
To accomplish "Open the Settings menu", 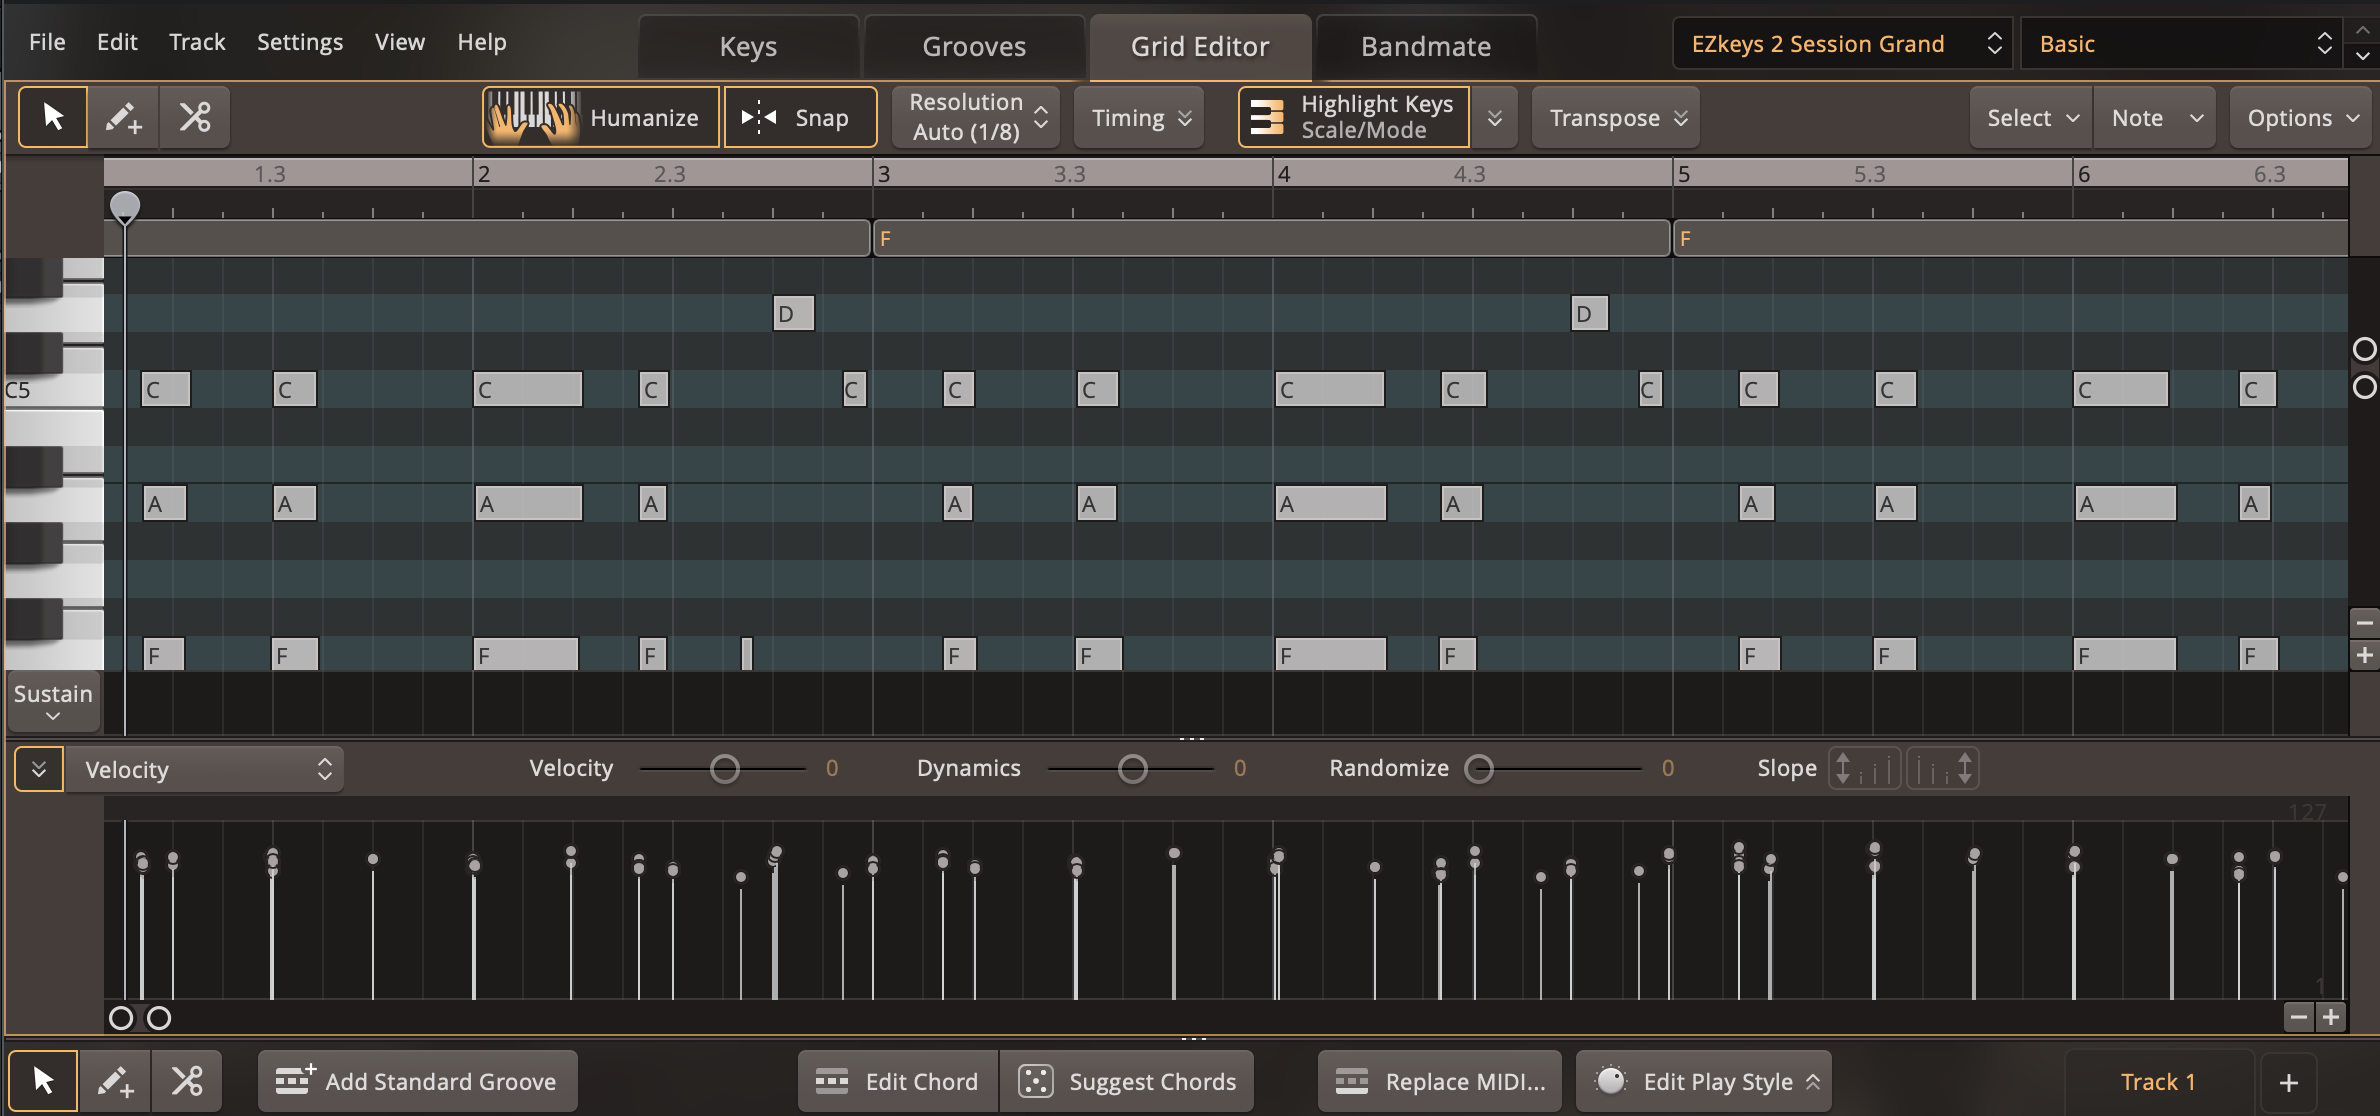I will point(299,41).
